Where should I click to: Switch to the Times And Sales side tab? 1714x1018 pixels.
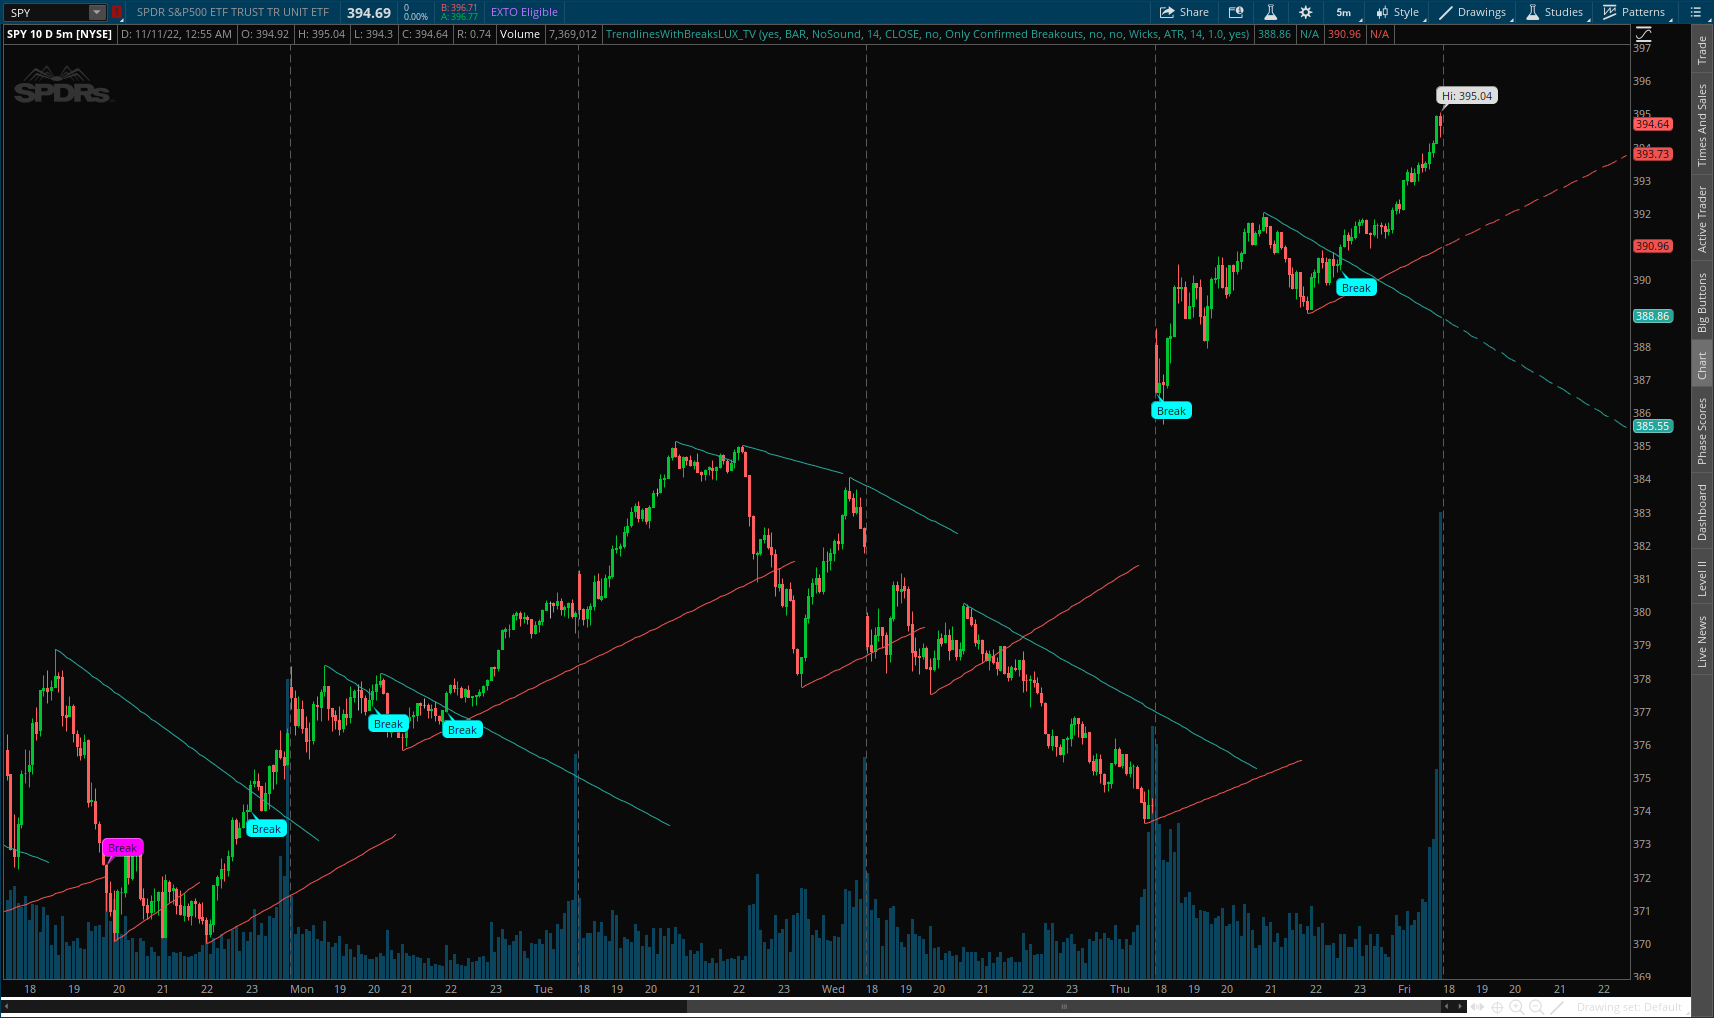(1702, 125)
